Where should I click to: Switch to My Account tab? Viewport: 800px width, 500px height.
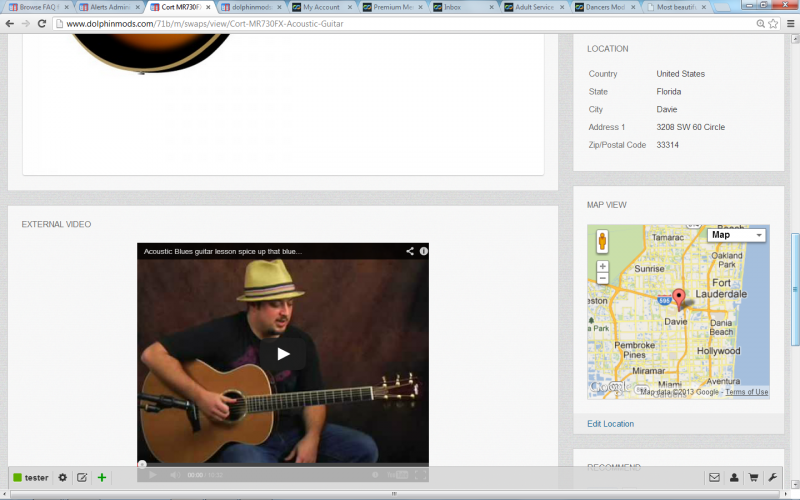coord(321,7)
